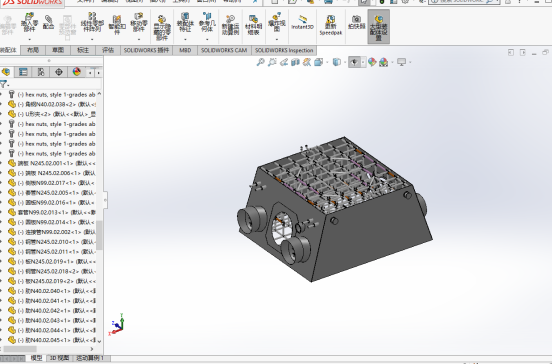Create a new motion study (新建运动算例)
552x364 pixels.
(230, 25)
